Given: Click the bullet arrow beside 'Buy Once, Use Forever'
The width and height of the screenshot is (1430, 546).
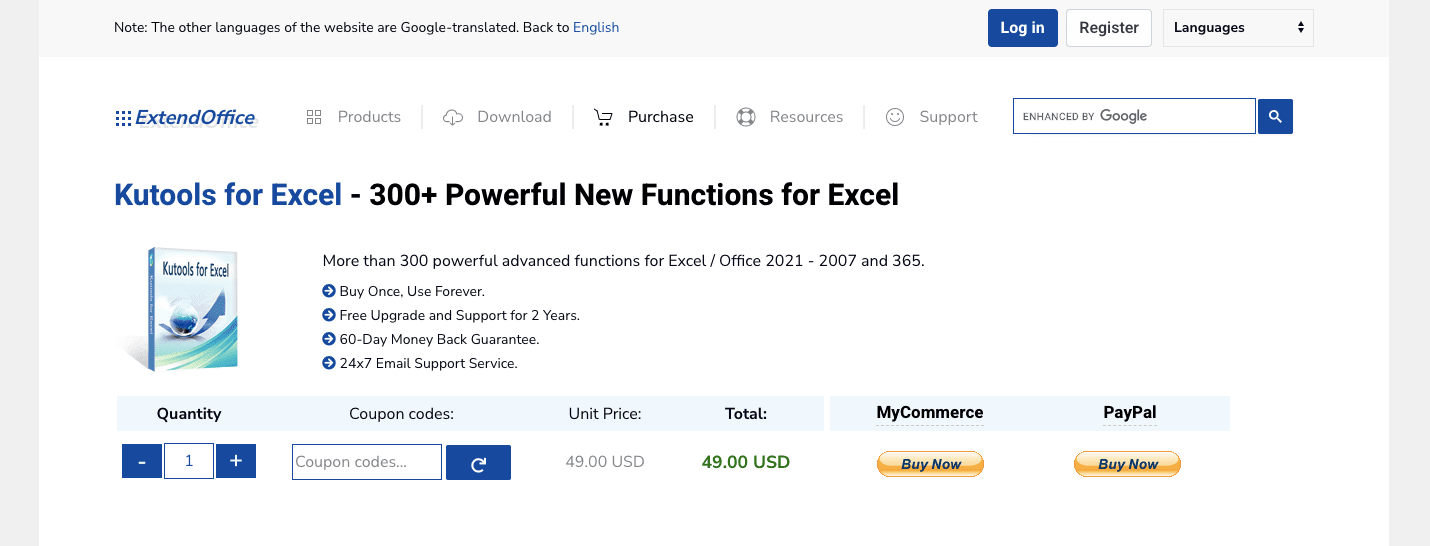Looking at the screenshot, I should 329,291.
